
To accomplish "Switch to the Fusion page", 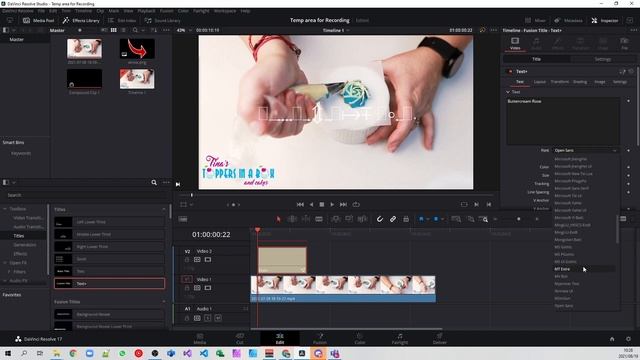I will 320,339.
